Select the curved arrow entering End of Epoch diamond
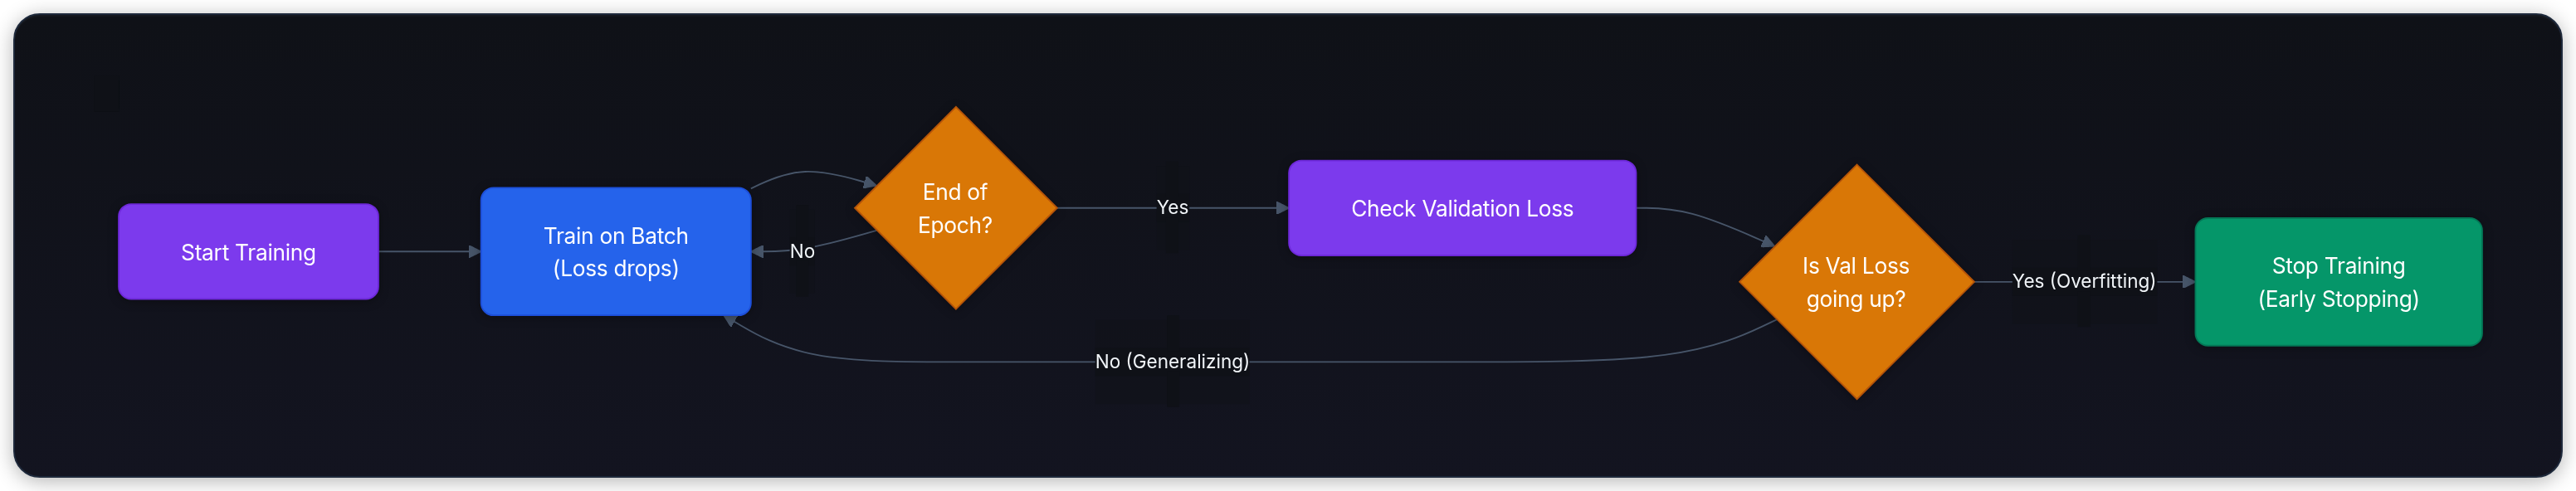2576x491 pixels. pos(812,178)
